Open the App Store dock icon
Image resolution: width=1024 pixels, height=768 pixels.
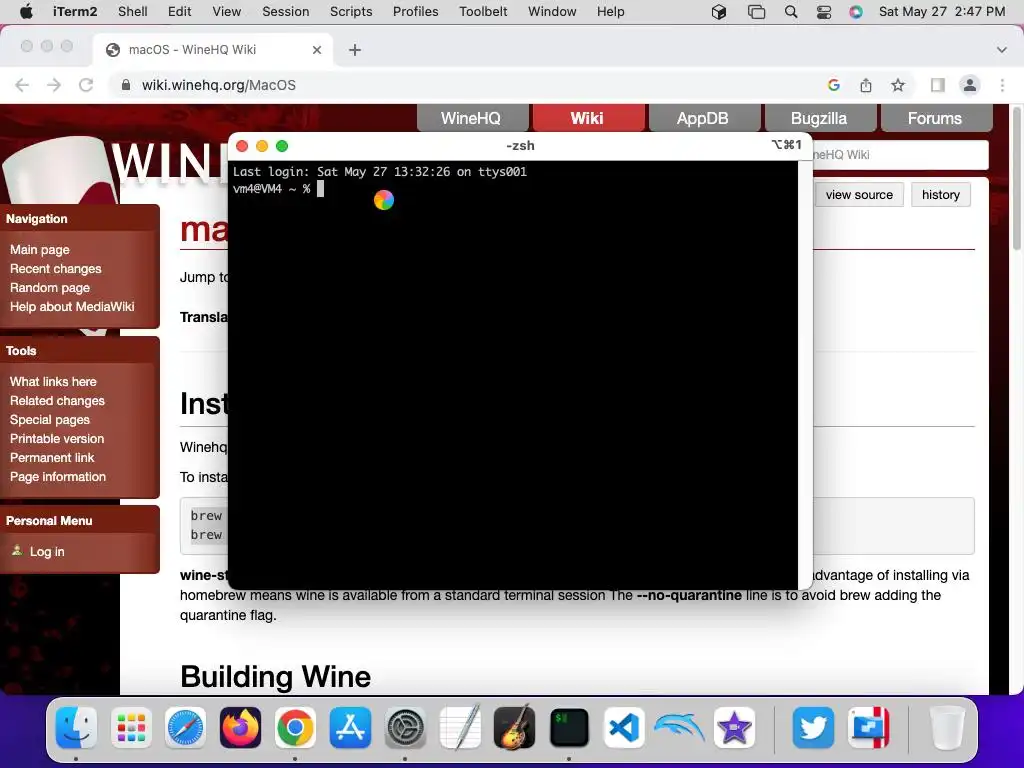350,727
